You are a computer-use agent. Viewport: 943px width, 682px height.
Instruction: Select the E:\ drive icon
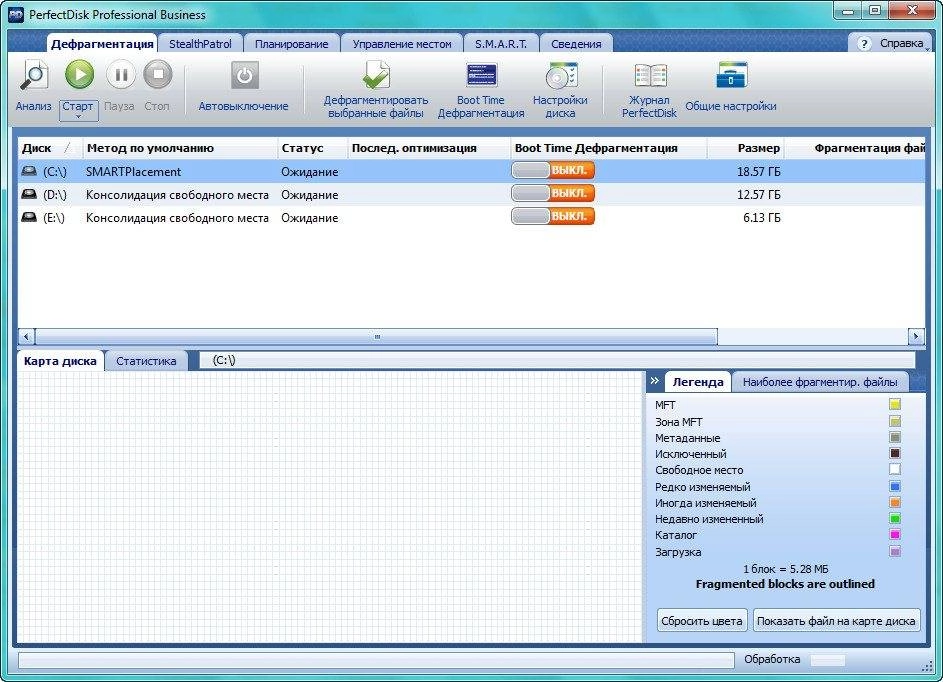point(29,217)
